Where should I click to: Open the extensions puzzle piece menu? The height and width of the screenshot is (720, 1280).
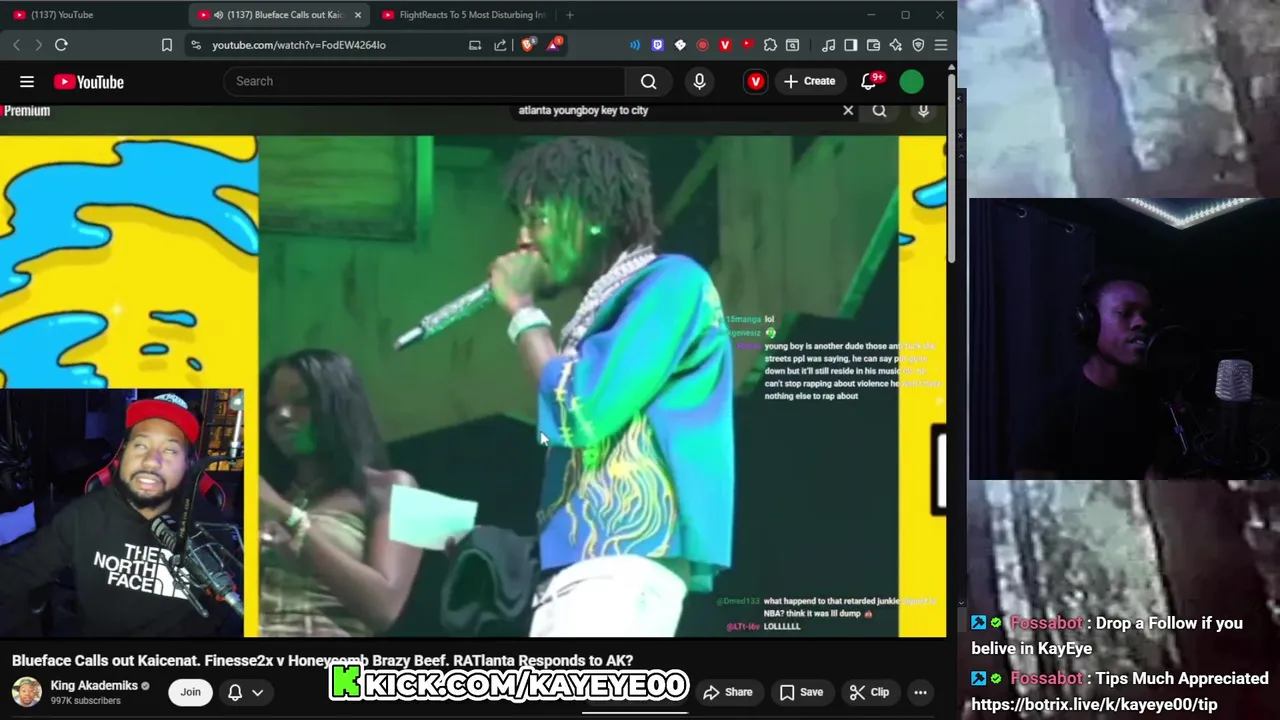click(770, 45)
